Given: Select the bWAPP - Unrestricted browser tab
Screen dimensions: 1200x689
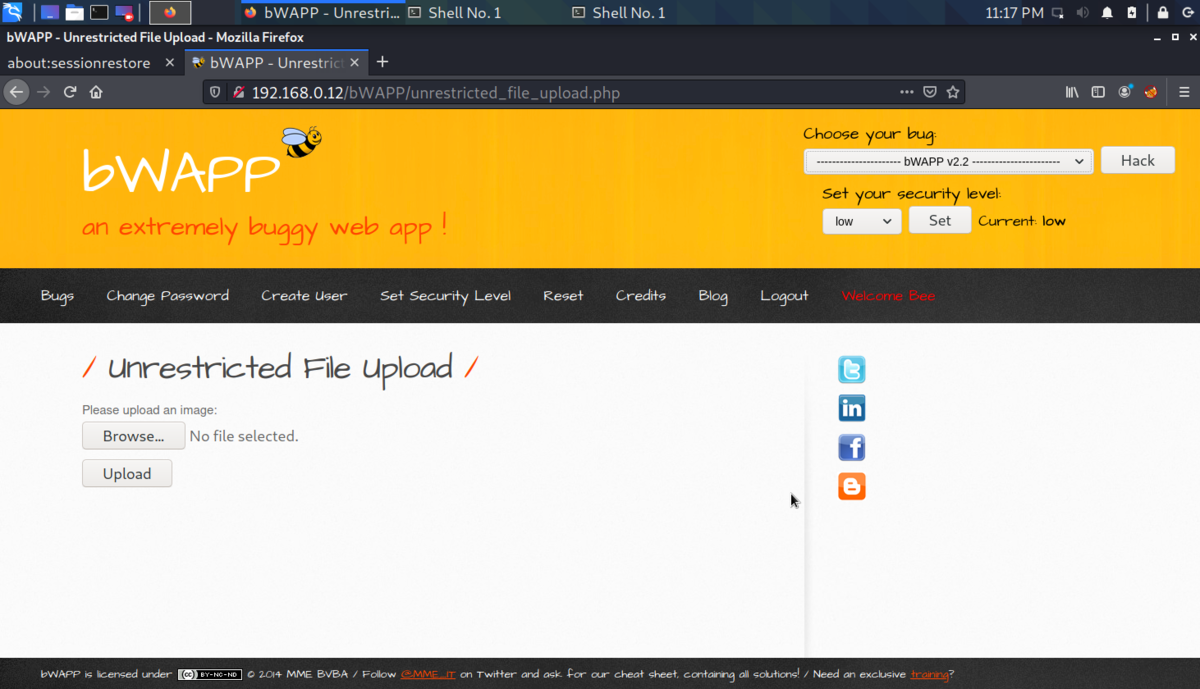Looking at the screenshot, I should coord(275,63).
